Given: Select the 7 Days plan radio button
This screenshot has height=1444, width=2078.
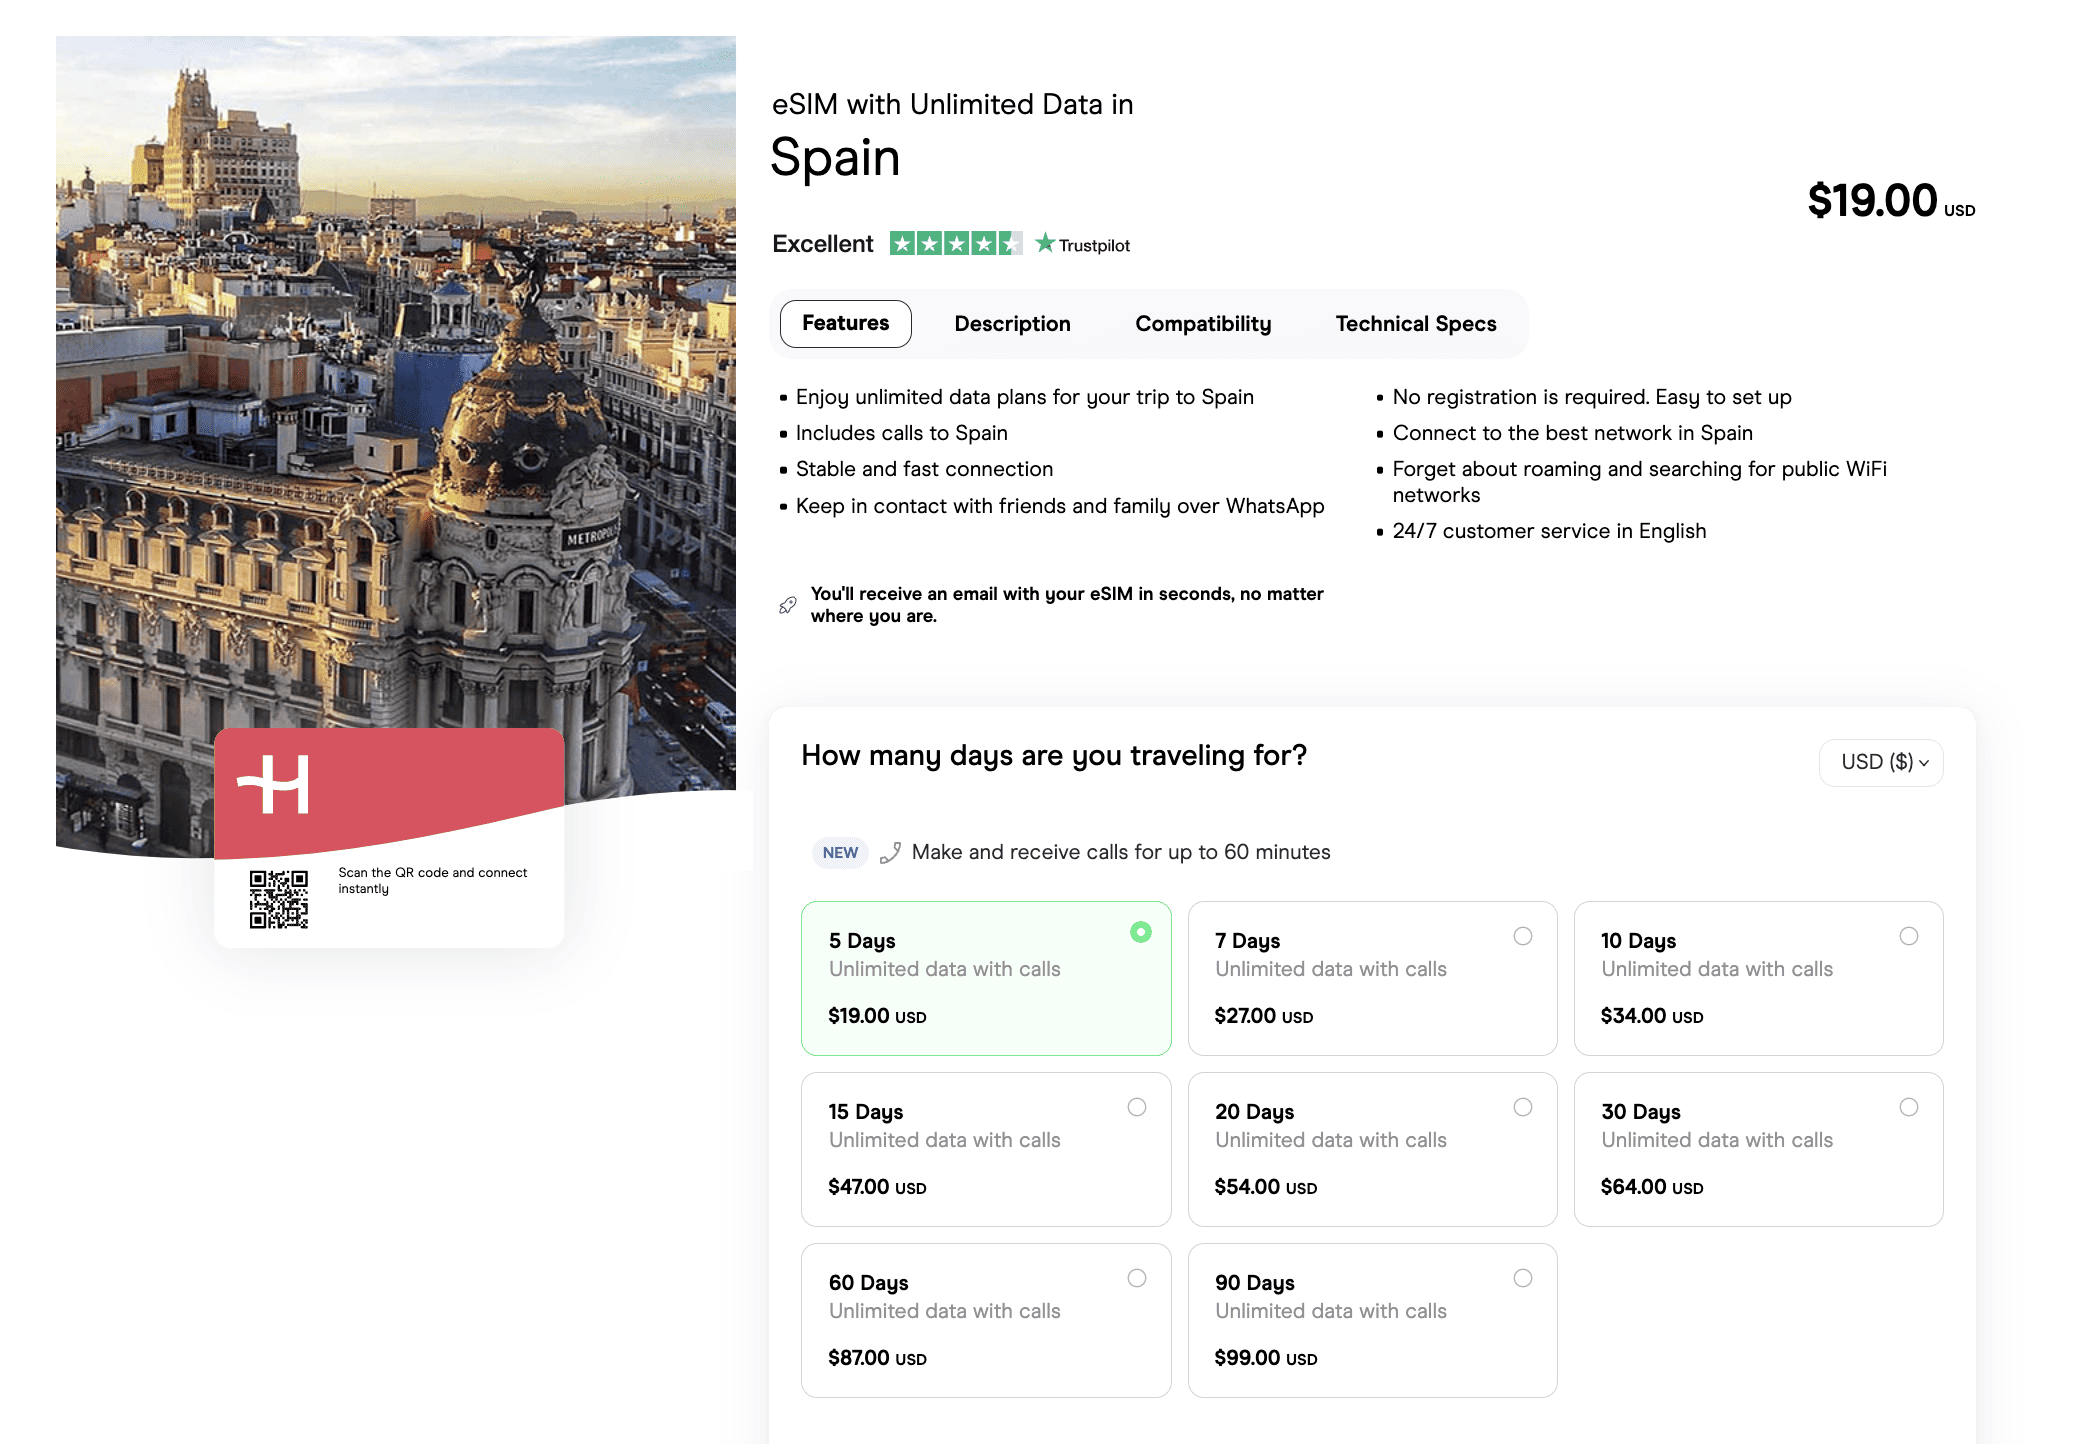Looking at the screenshot, I should [x=1523, y=936].
